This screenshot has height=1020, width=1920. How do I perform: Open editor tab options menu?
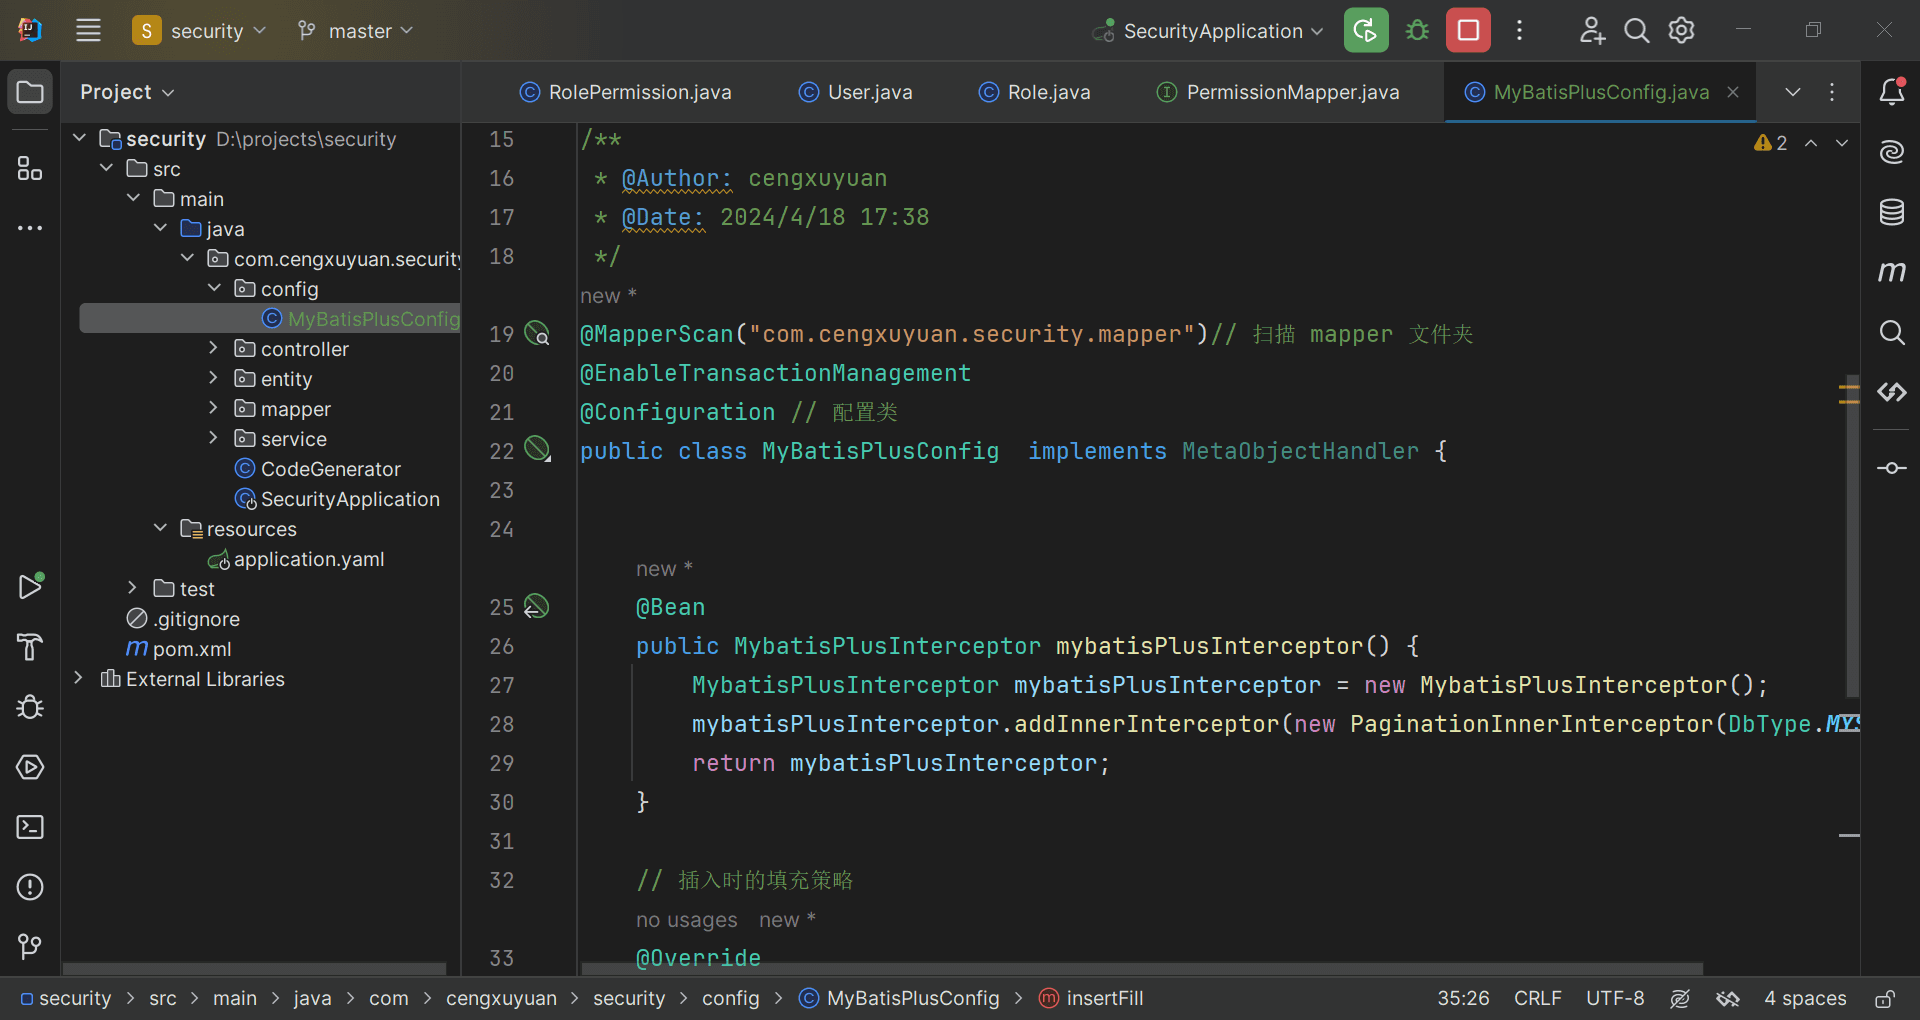[x=1832, y=92]
